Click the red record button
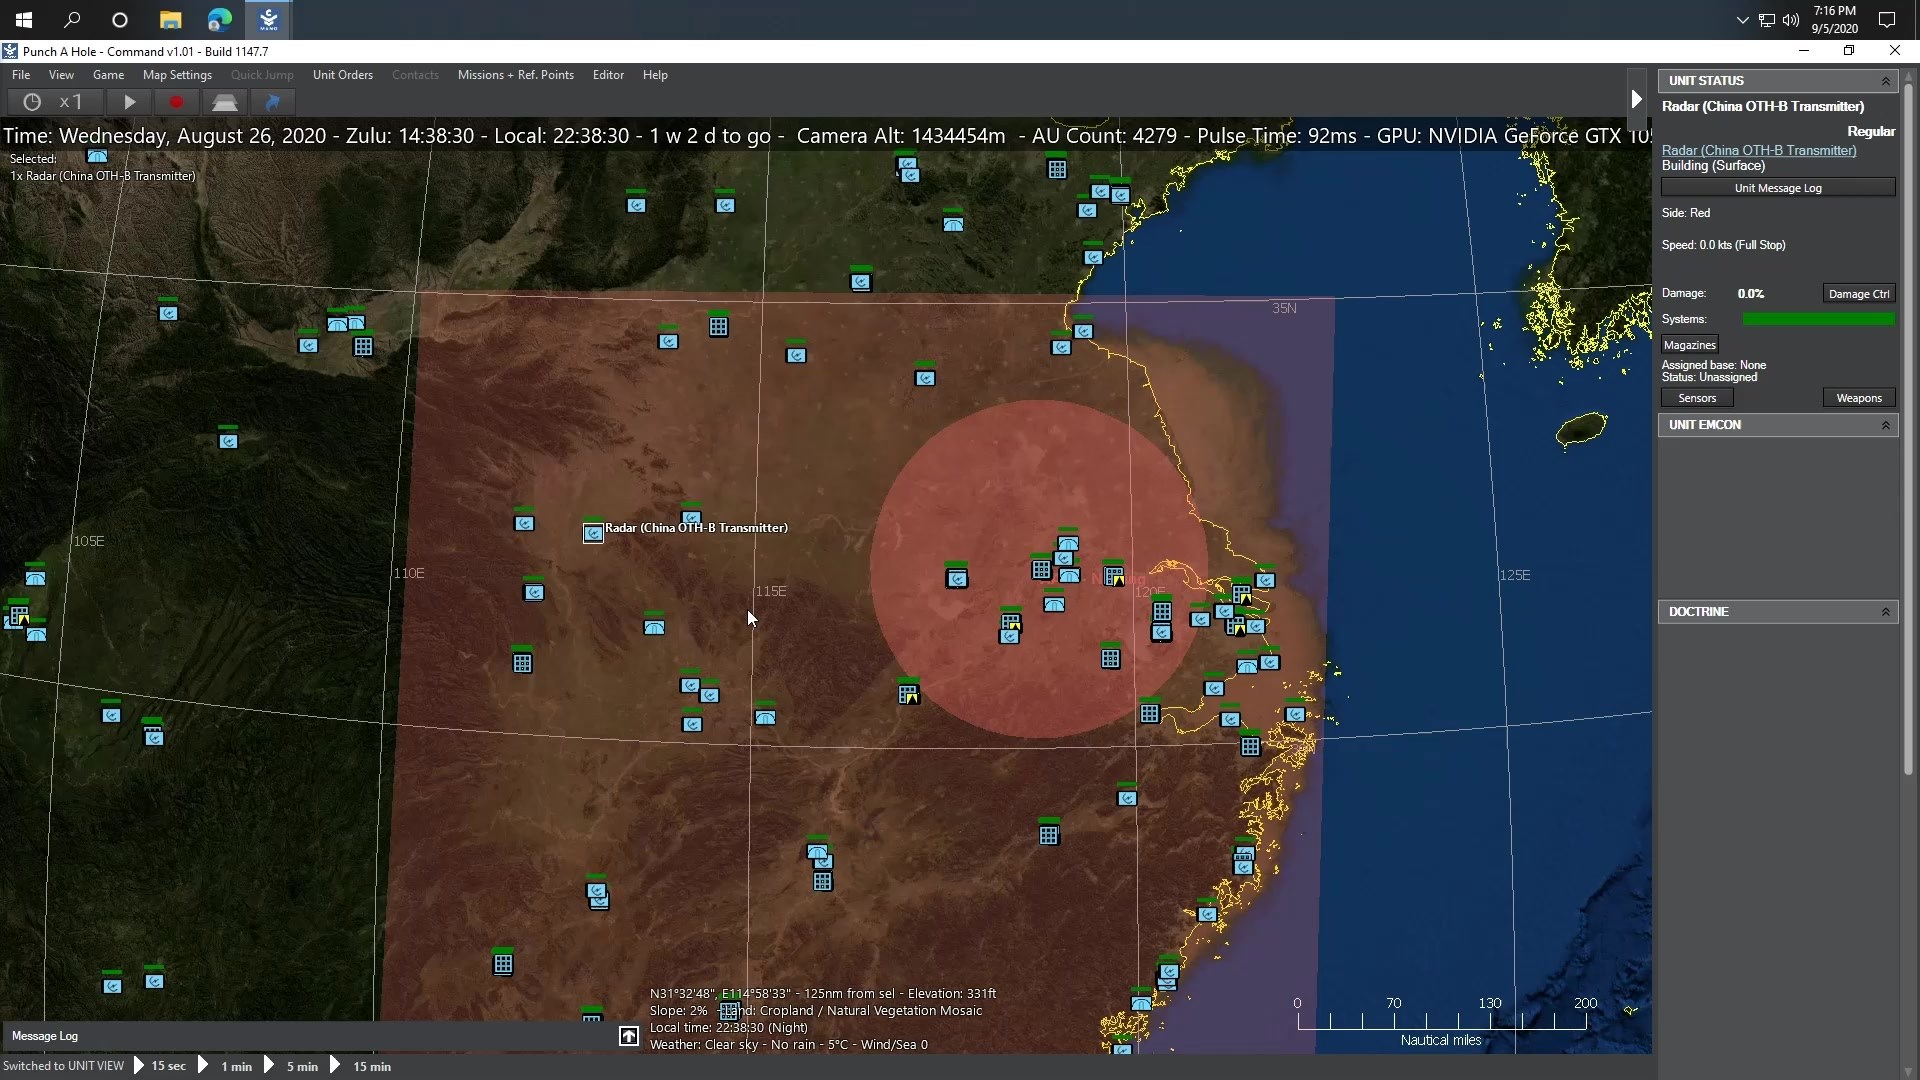This screenshot has width=1920, height=1080. tap(176, 102)
